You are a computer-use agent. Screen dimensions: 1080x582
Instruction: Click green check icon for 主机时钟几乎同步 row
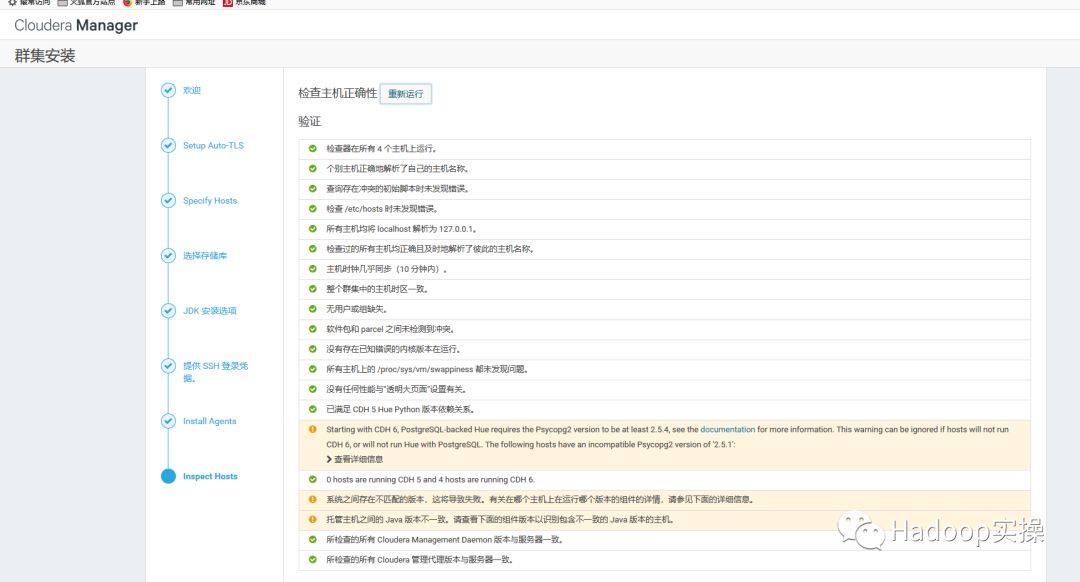(313, 269)
